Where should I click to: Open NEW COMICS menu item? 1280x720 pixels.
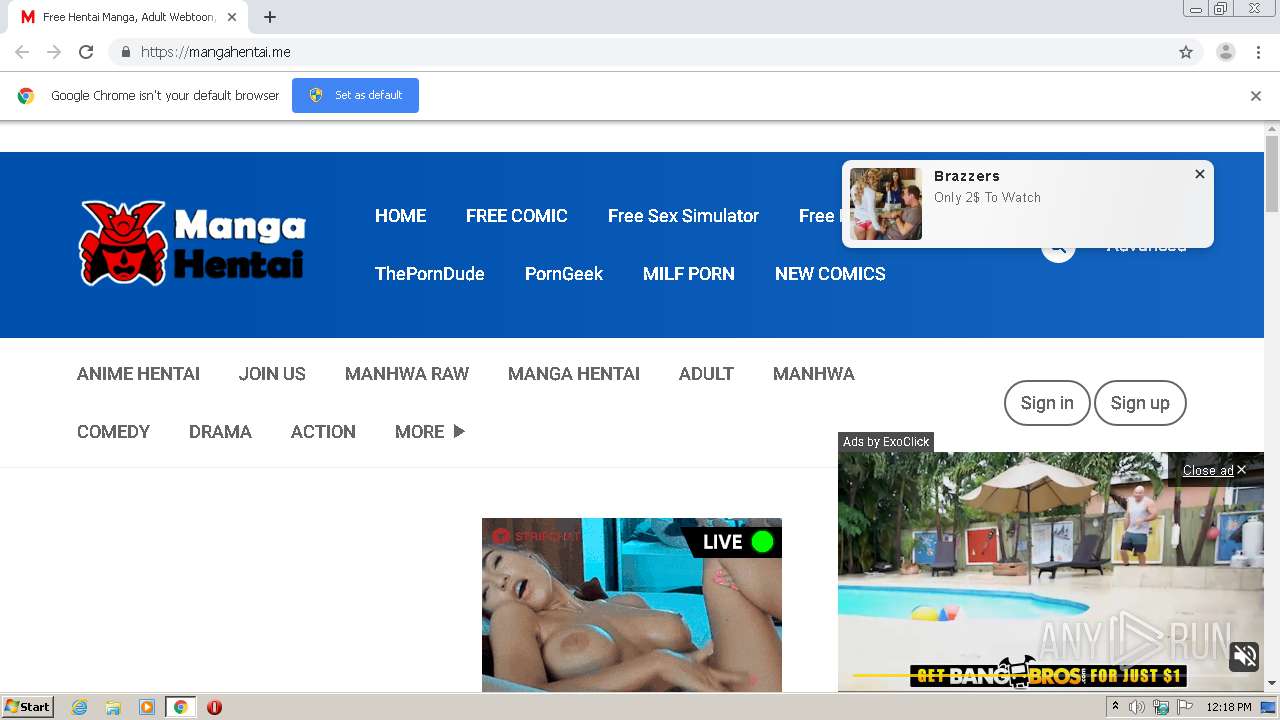[830, 274]
